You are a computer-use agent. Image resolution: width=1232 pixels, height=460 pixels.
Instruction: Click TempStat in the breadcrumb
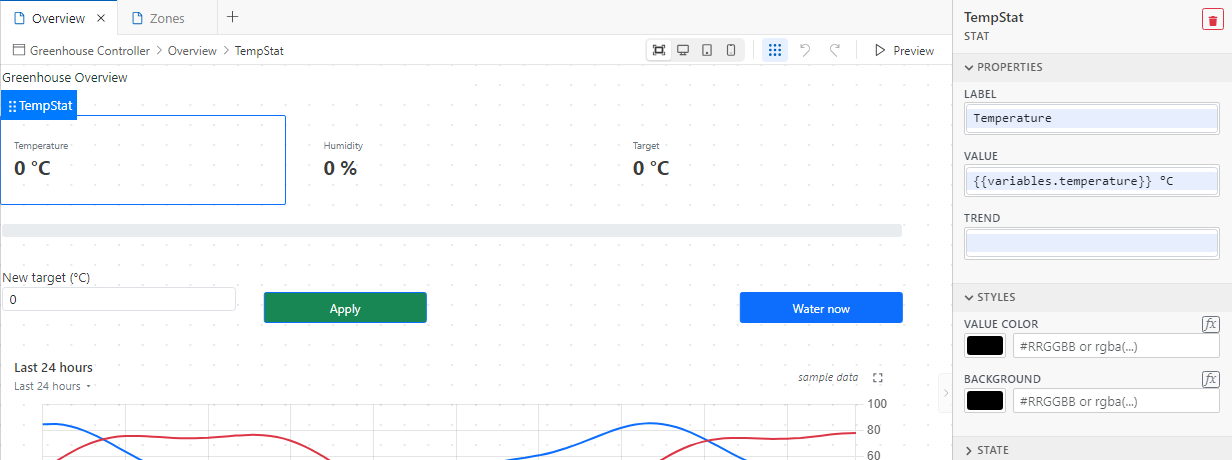point(259,50)
